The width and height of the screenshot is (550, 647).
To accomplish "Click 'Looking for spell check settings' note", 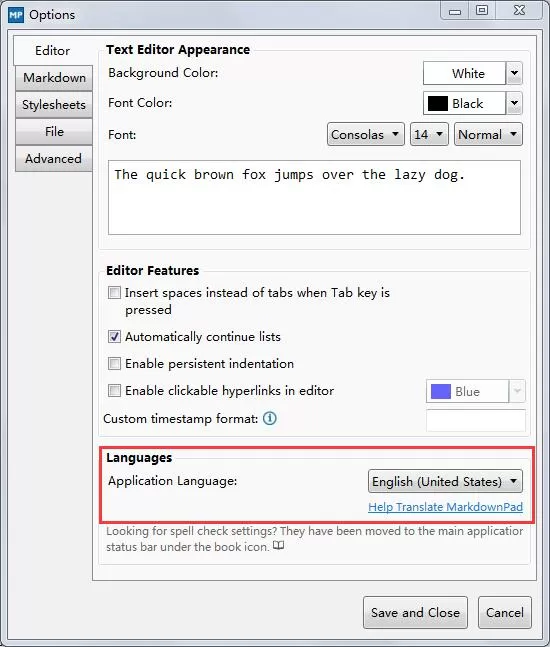I will (x=314, y=538).
